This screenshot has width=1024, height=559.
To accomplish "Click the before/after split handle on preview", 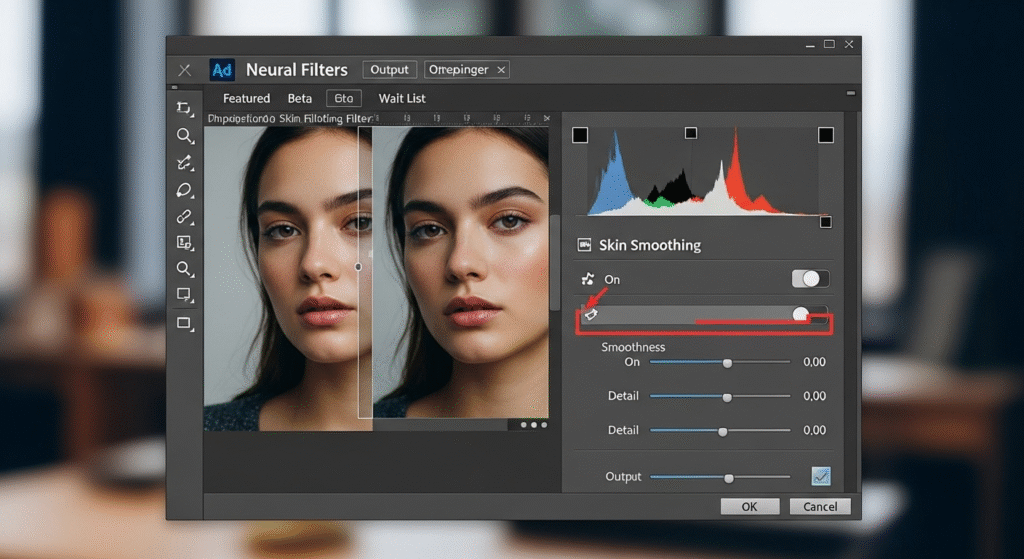I will pyautogui.click(x=359, y=266).
